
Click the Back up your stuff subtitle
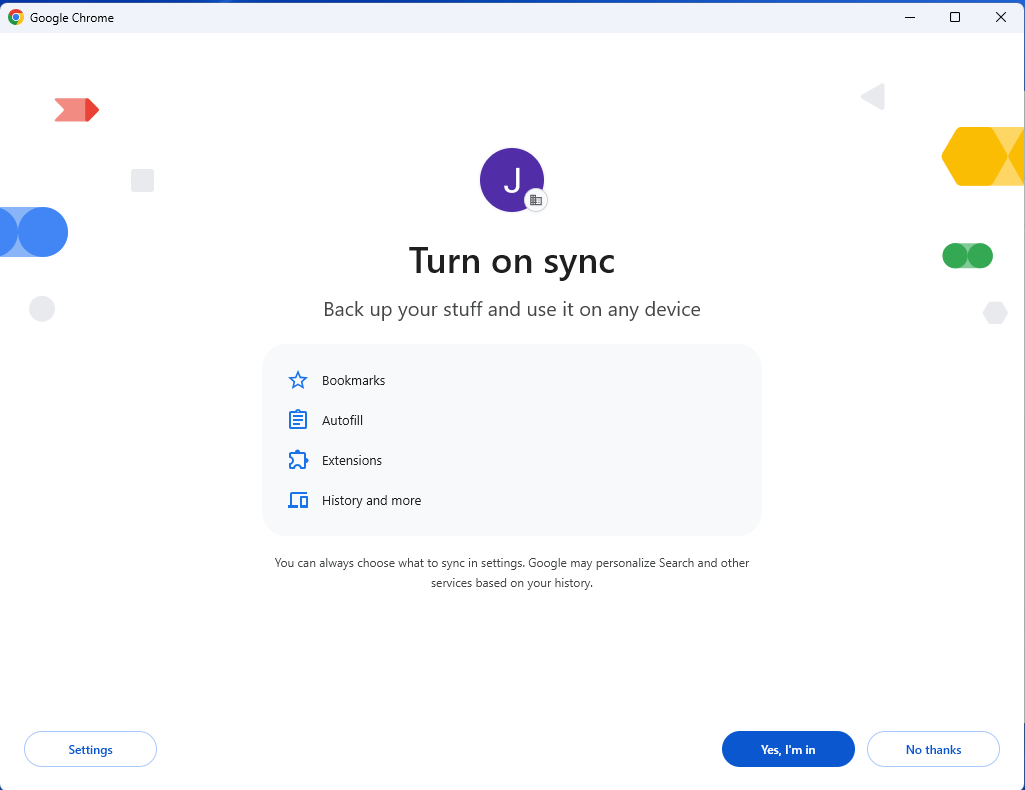coord(512,309)
